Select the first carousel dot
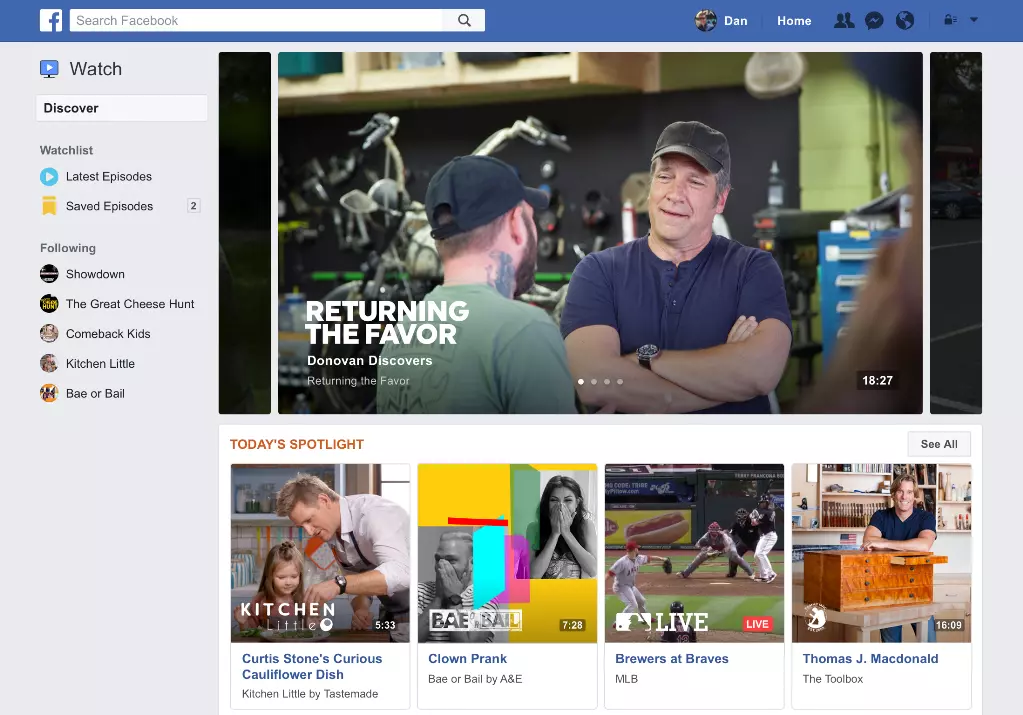 pos(581,382)
